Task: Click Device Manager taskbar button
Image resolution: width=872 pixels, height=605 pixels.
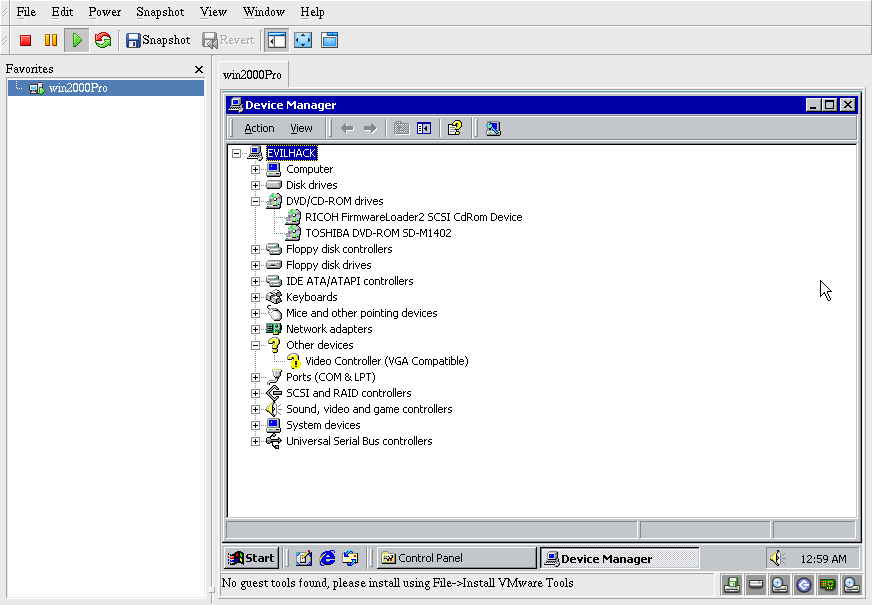Action: pos(620,558)
